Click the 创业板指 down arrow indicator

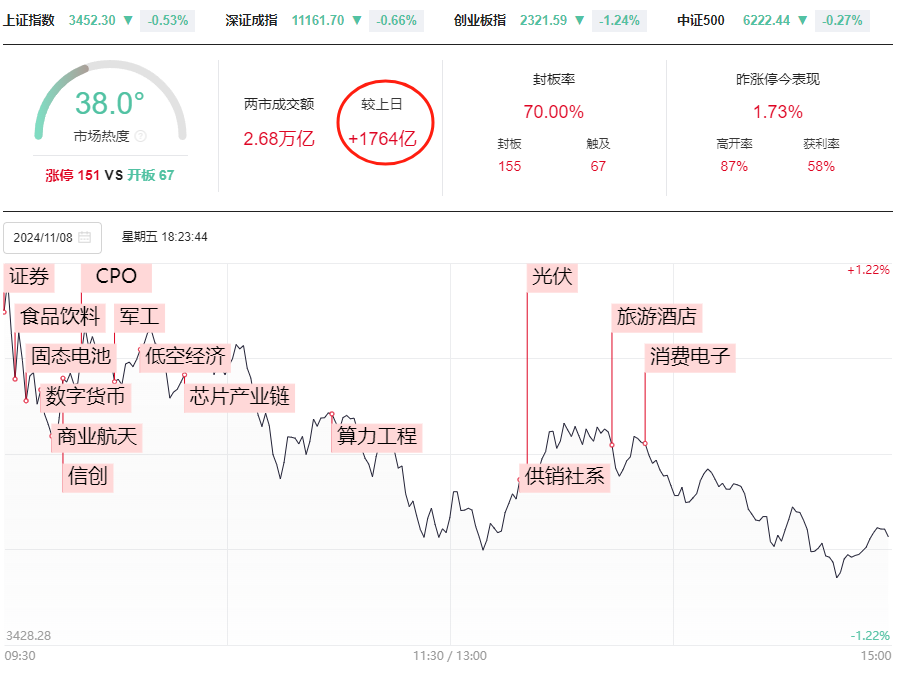(579, 20)
